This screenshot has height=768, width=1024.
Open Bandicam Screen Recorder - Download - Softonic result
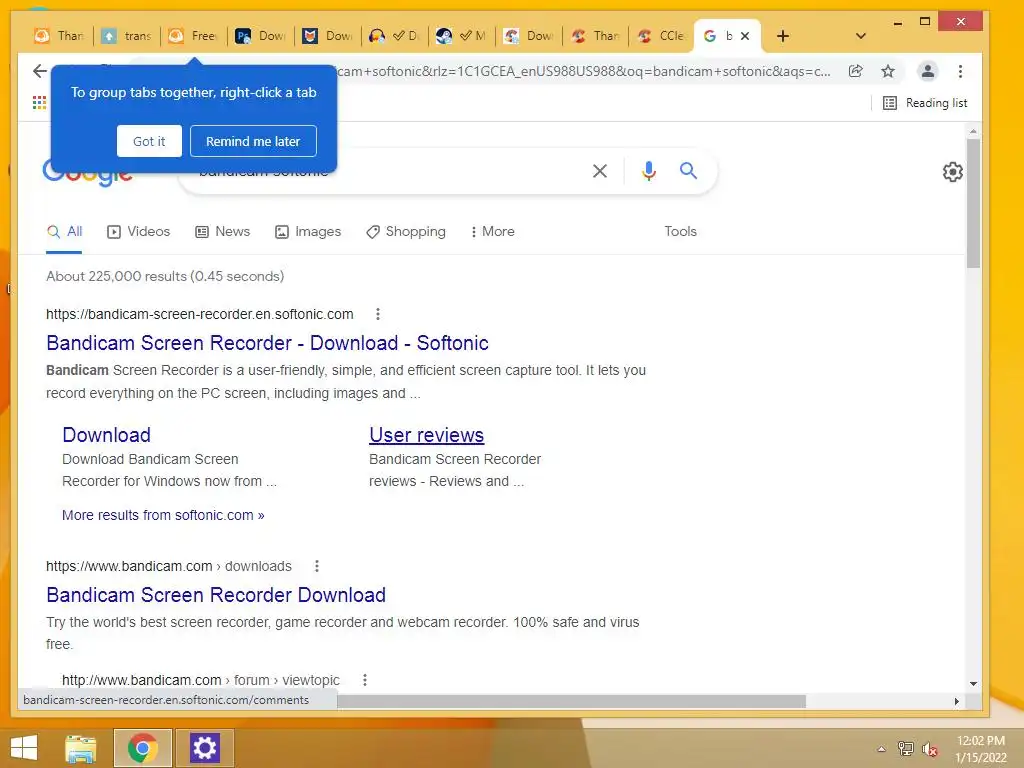click(267, 343)
